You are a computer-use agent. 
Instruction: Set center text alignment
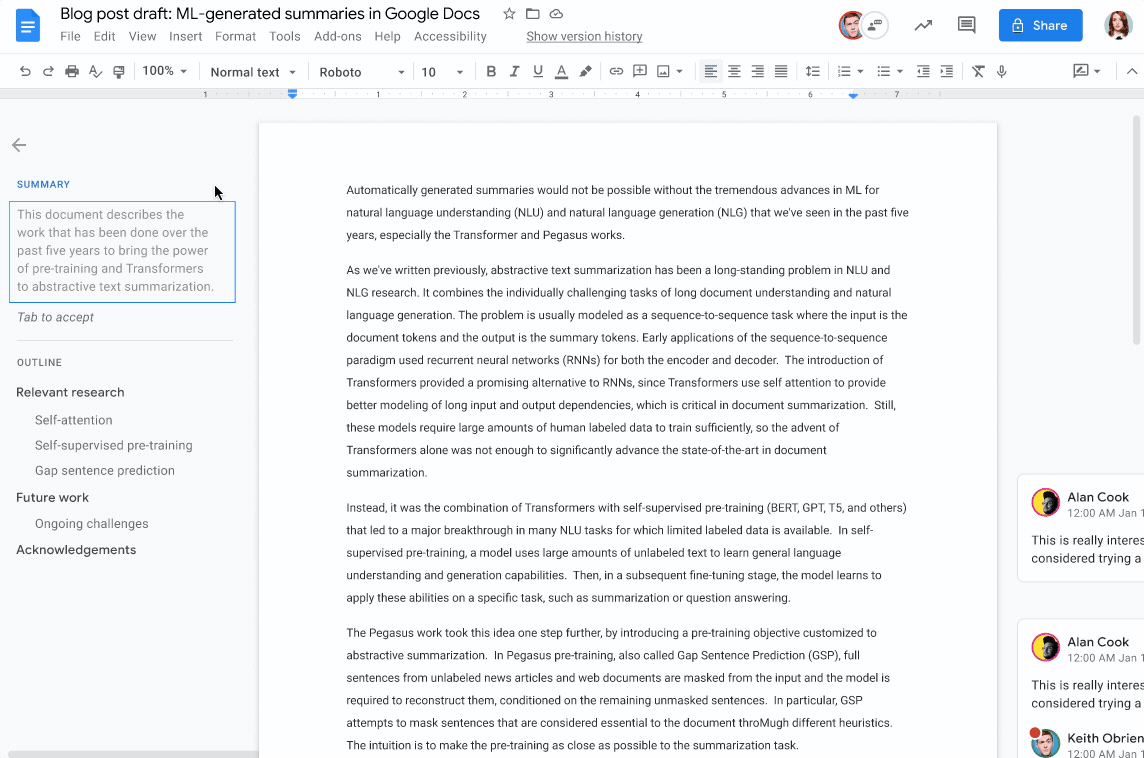coord(734,71)
